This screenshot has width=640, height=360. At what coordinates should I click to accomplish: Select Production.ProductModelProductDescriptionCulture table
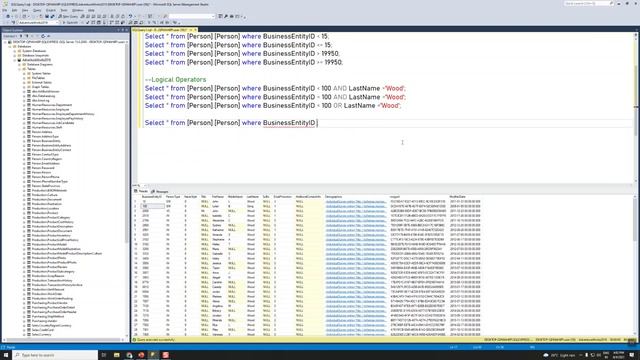coord(67,253)
